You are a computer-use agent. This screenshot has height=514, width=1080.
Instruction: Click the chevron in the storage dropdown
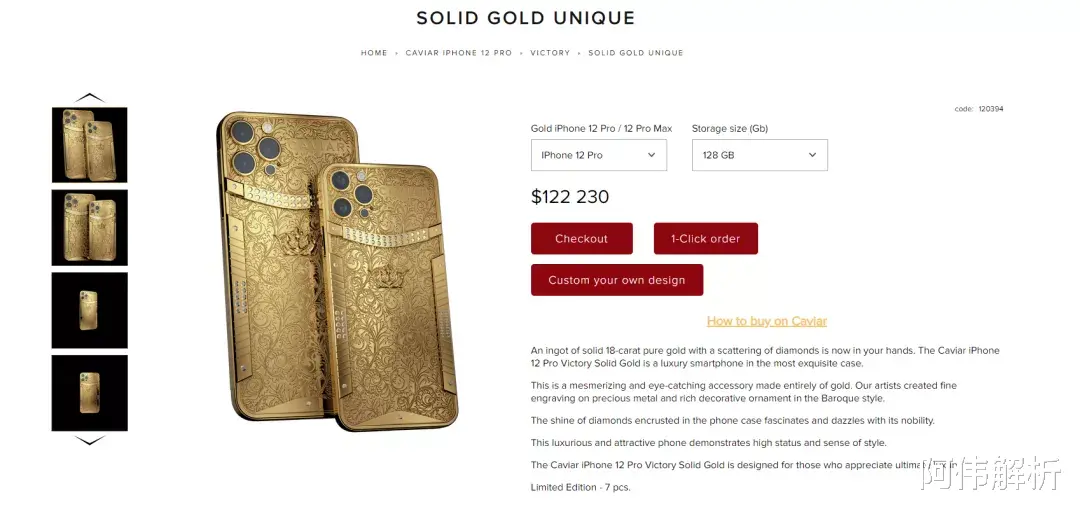[813, 155]
